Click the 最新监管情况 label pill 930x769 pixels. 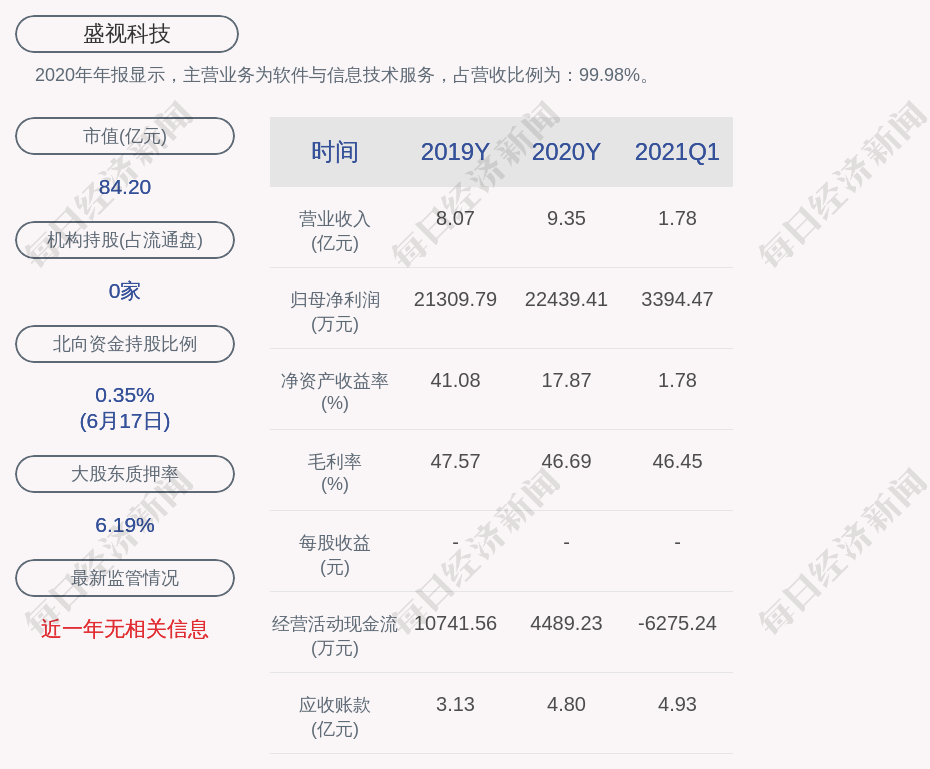click(x=125, y=578)
